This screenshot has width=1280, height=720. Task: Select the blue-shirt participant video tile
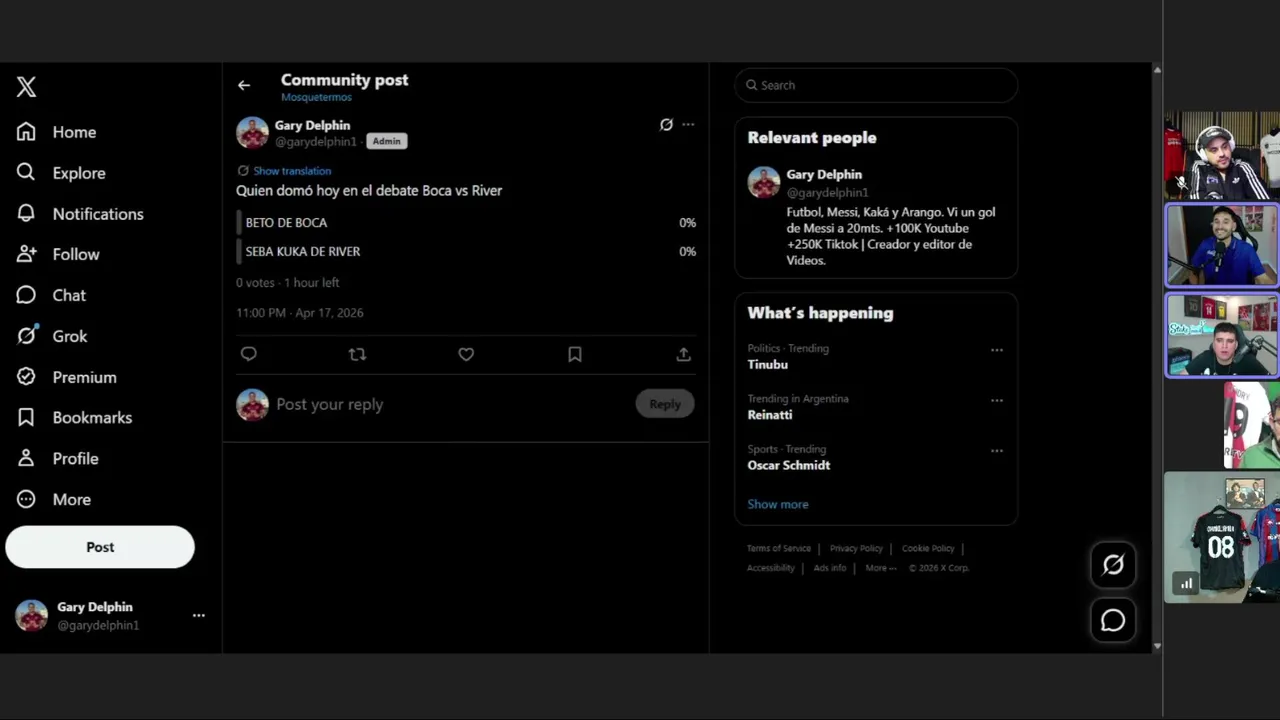[1222, 245]
